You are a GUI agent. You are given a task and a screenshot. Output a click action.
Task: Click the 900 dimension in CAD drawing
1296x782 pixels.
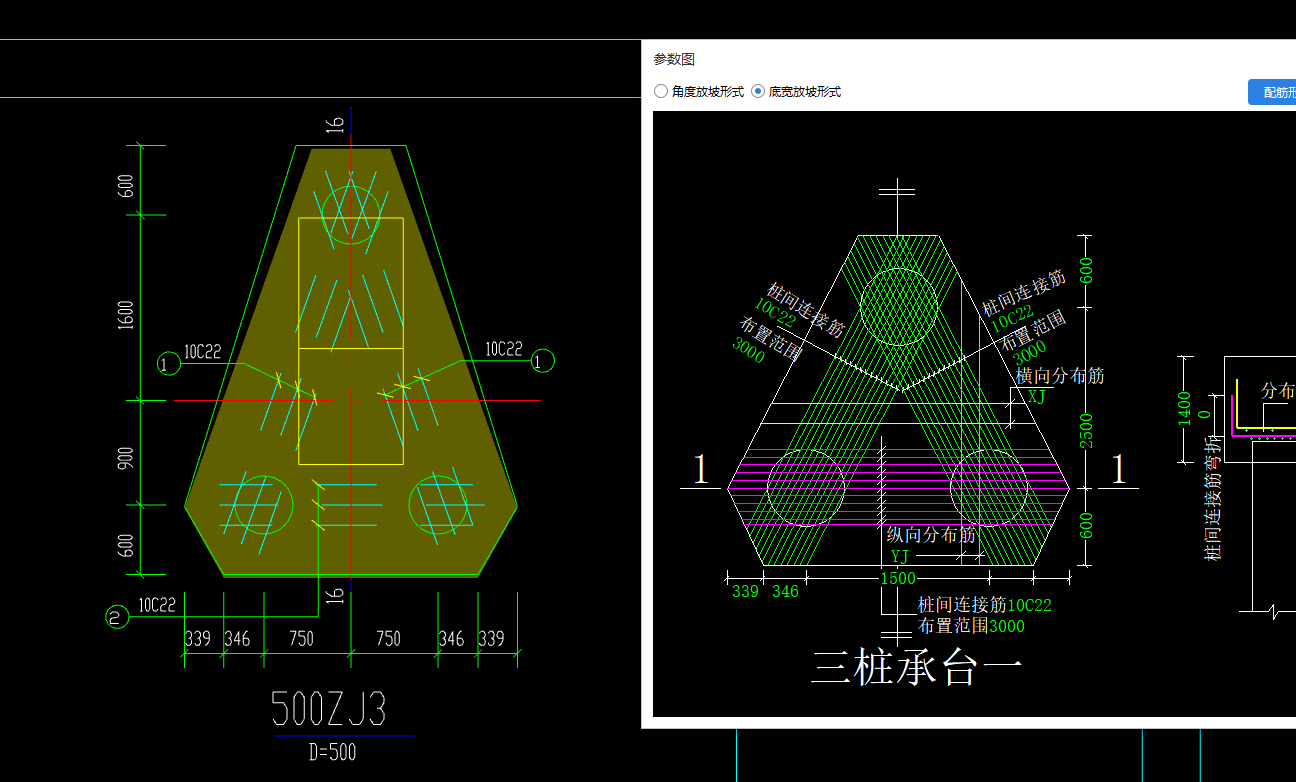coord(126,458)
